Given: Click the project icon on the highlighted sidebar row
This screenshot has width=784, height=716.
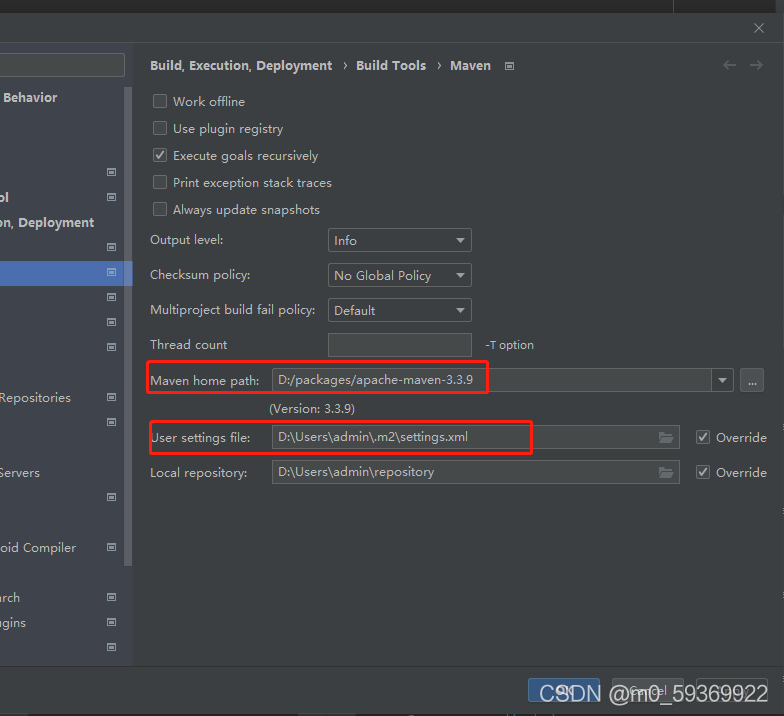Looking at the screenshot, I should (112, 272).
